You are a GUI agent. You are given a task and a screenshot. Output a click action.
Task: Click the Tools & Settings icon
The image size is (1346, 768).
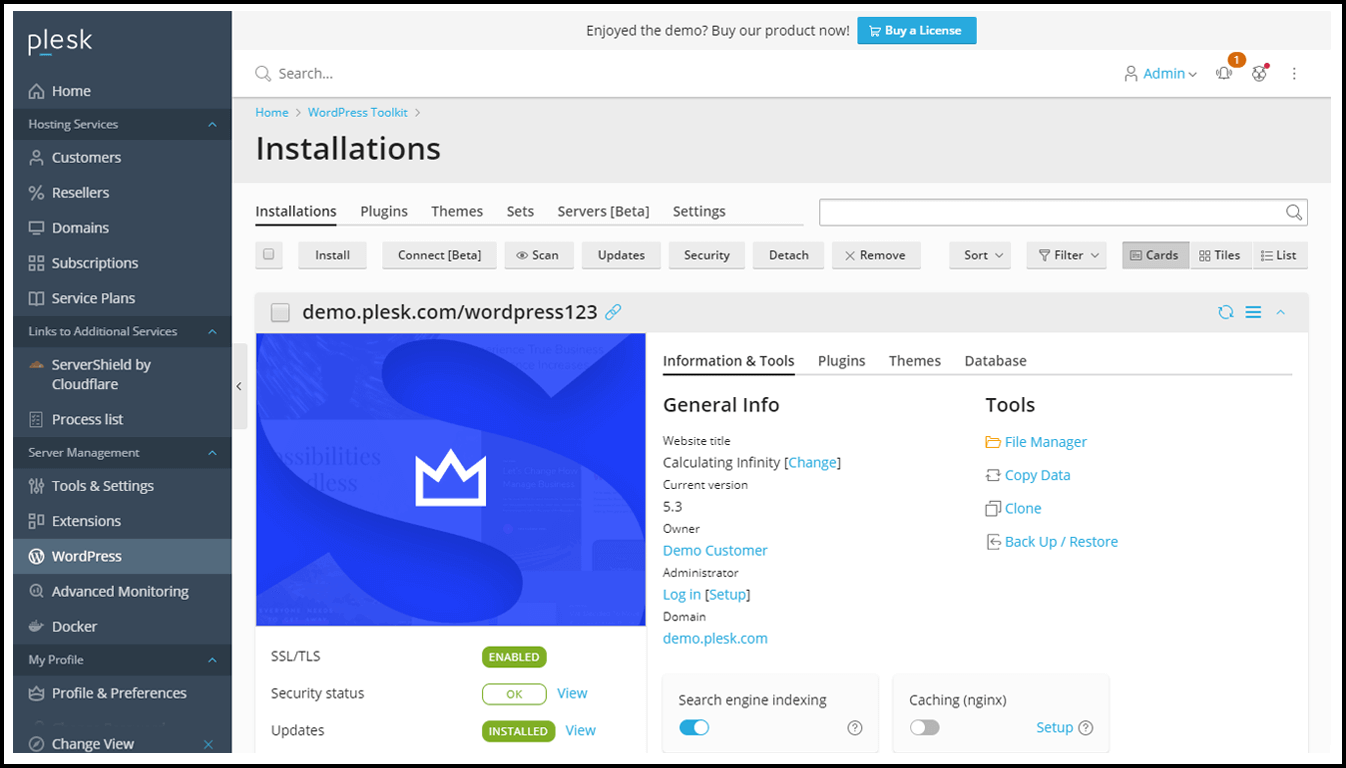coord(36,486)
